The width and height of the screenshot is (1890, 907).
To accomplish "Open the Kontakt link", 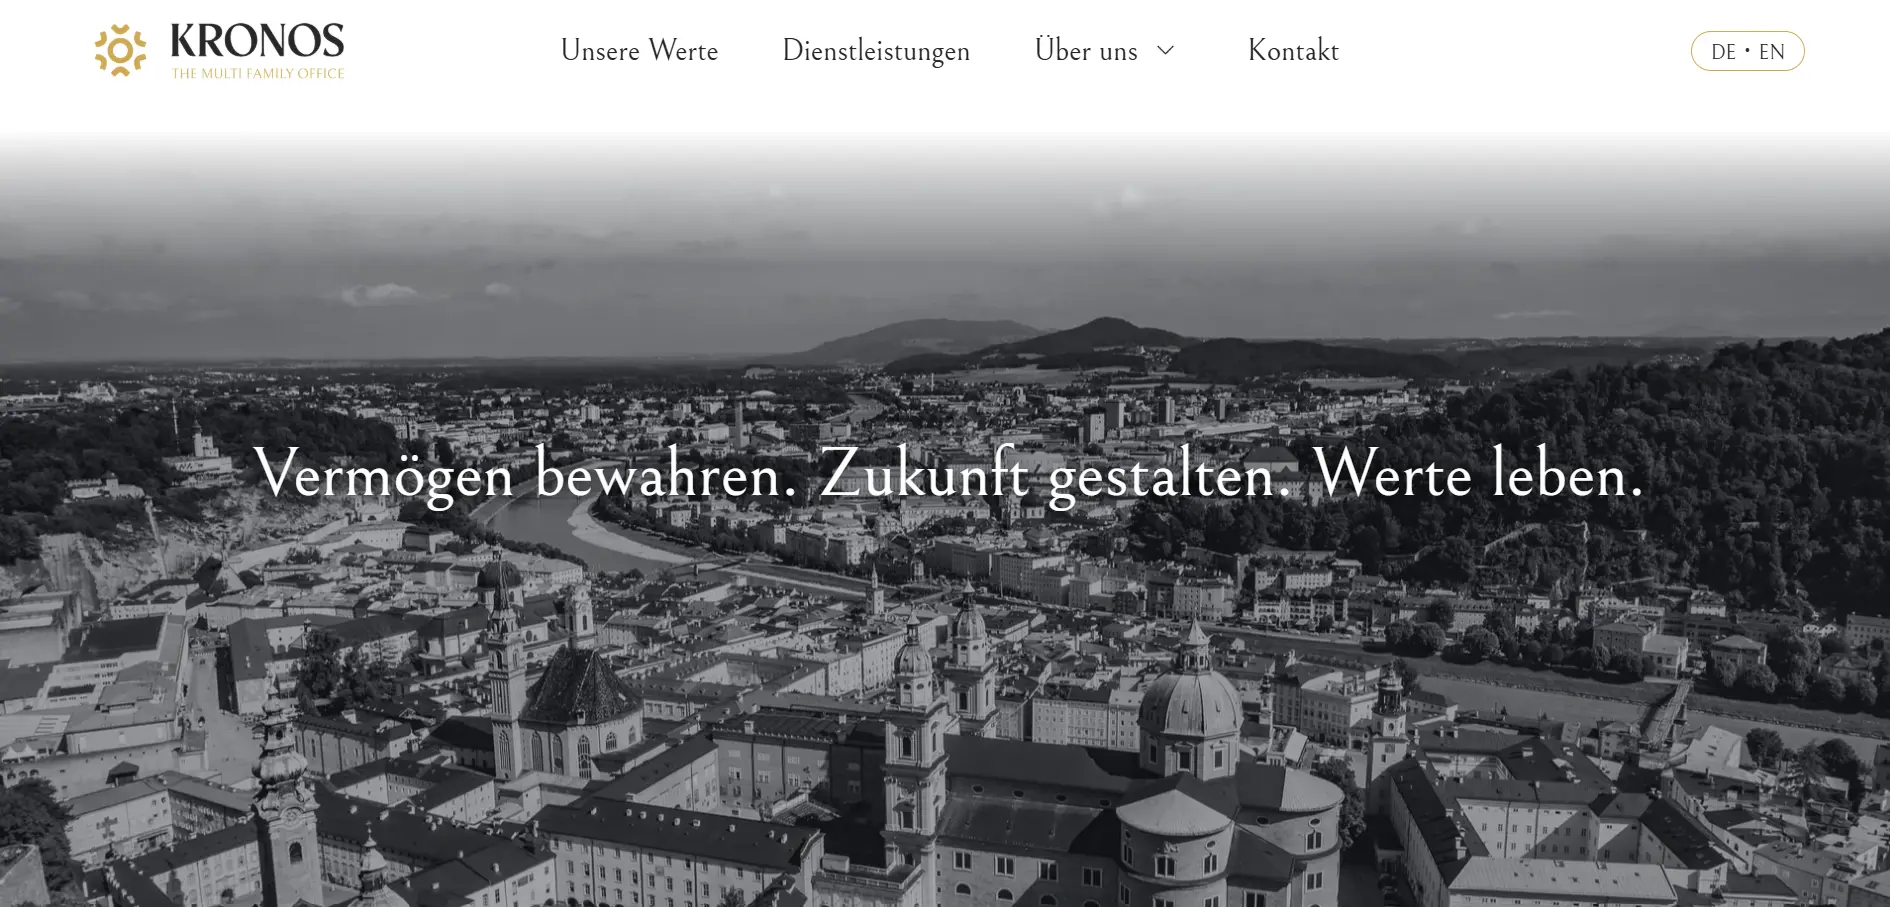I will (x=1293, y=51).
